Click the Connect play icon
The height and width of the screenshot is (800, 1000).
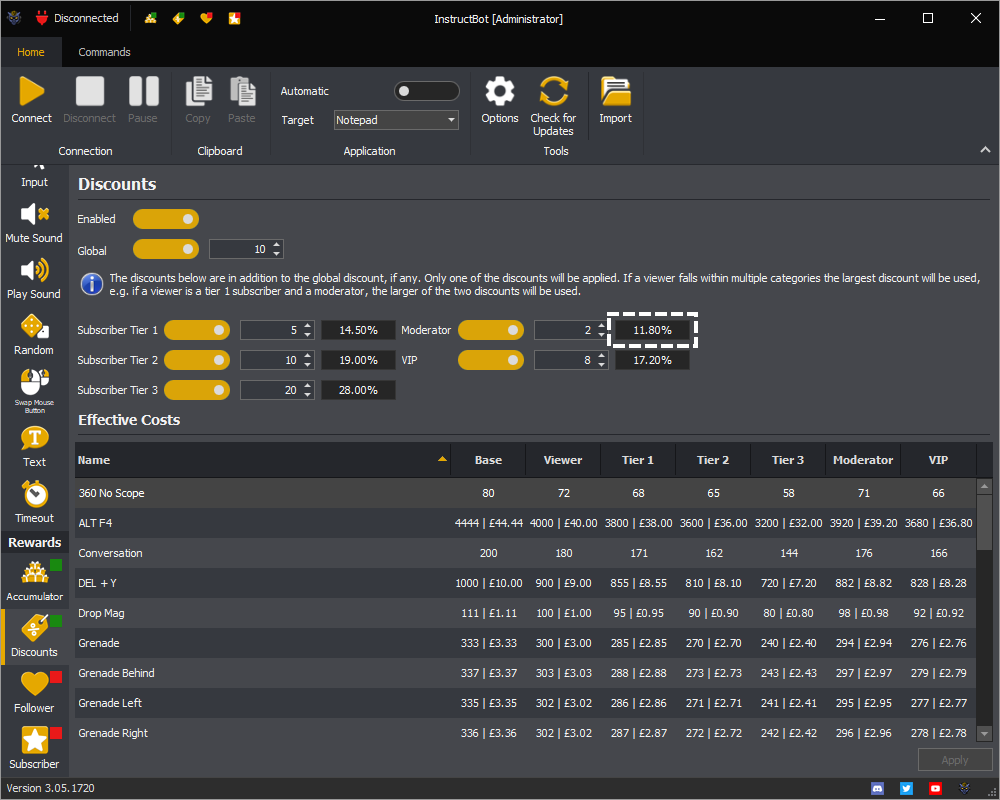tap(32, 92)
